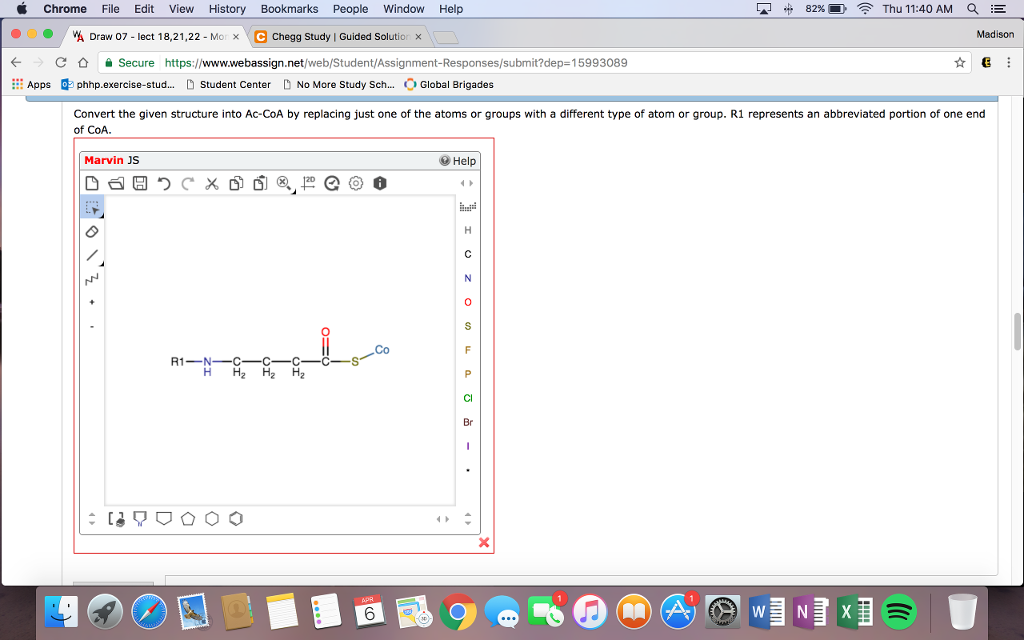Open the Clean 2D tool
The height and width of the screenshot is (640, 1024).
(x=308, y=183)
